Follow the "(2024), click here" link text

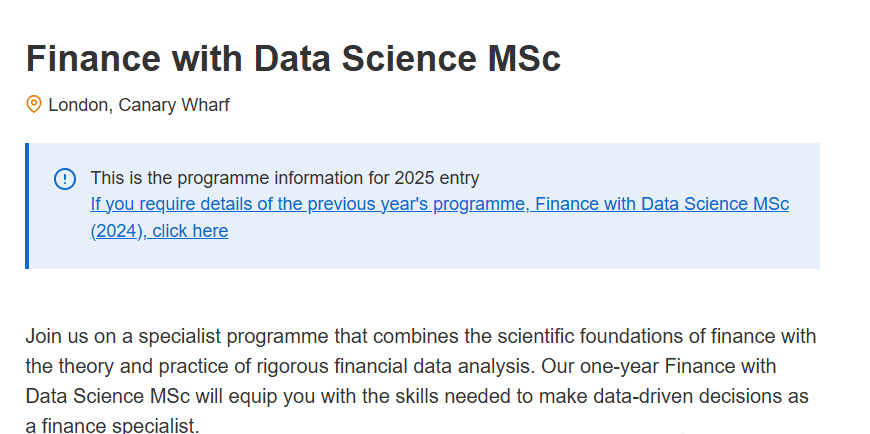[x=159, y=230]
